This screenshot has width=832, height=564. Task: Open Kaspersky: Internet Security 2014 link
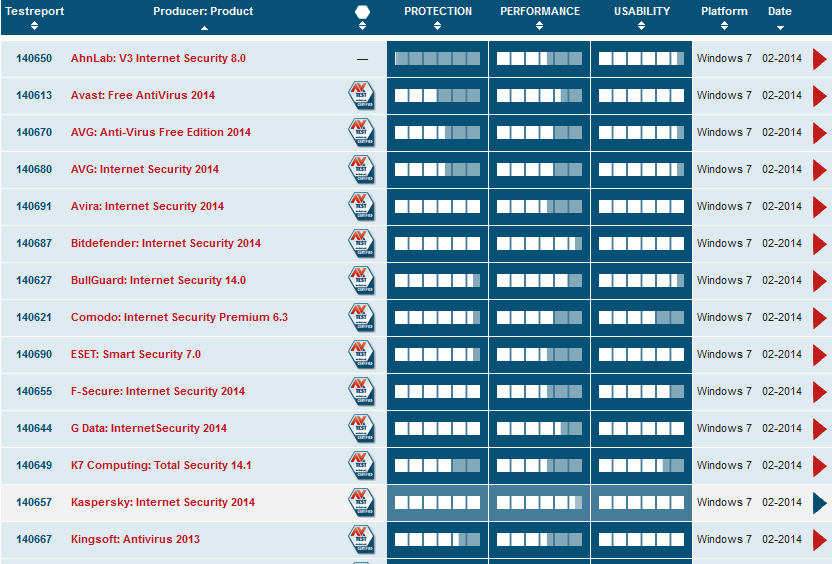(163, 502)
